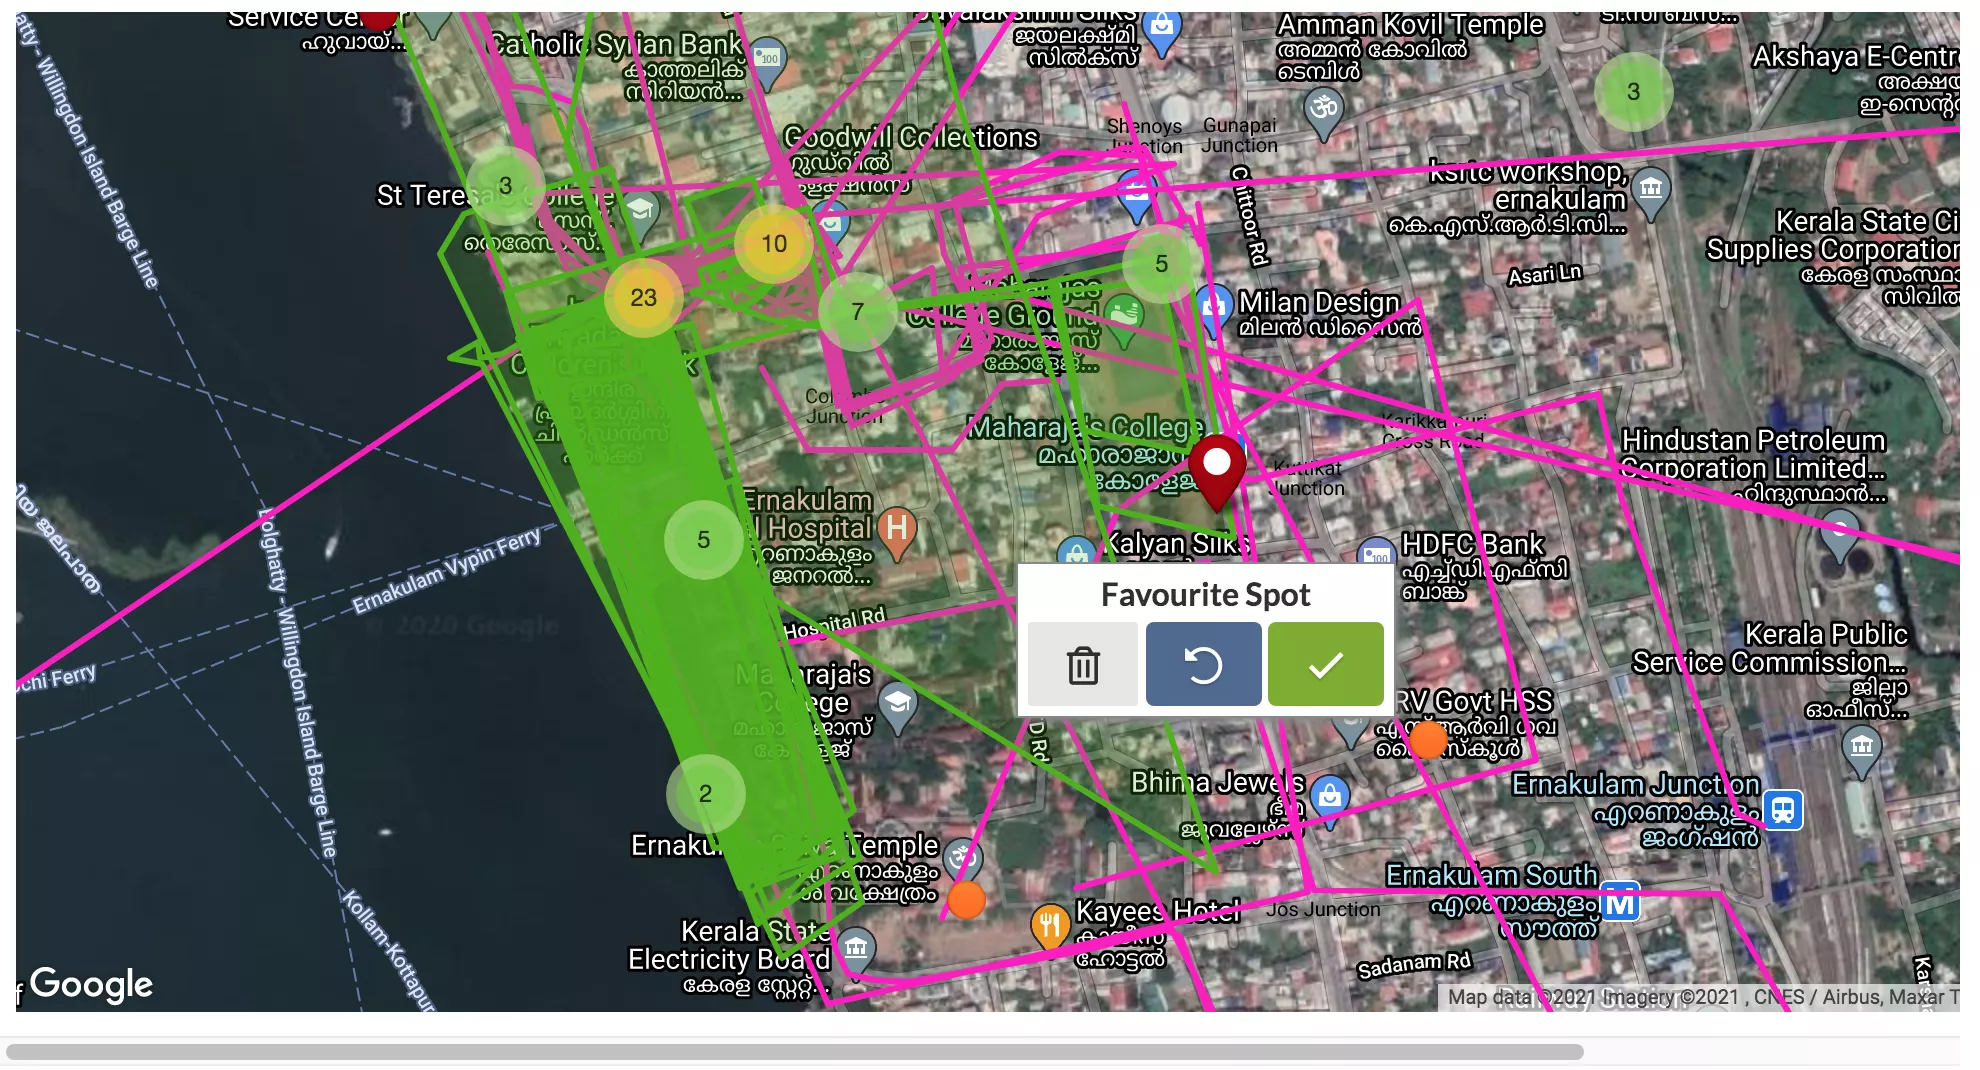Viewport: 1980px width, 1070px height.
Task: Click the Kayees Hotel restaurant icon
Action: coord(1049,924)
